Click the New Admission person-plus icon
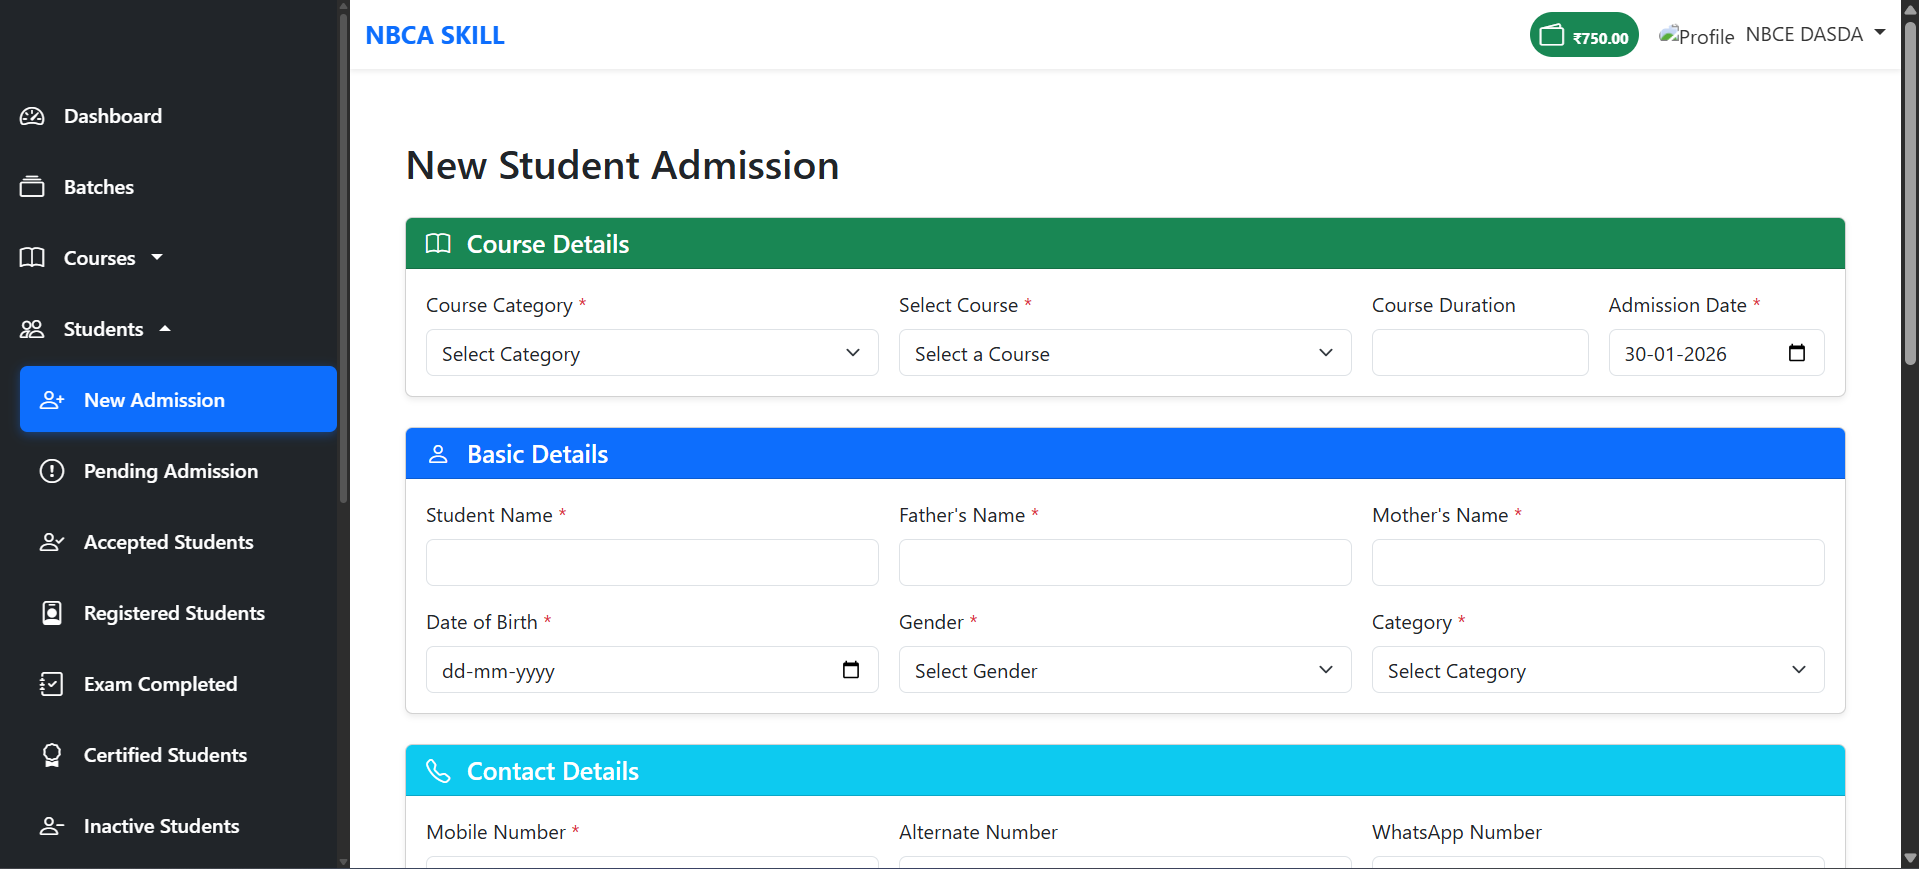Image resolution: width=1919 pixels, height=869 pixels. pos(52,400)
